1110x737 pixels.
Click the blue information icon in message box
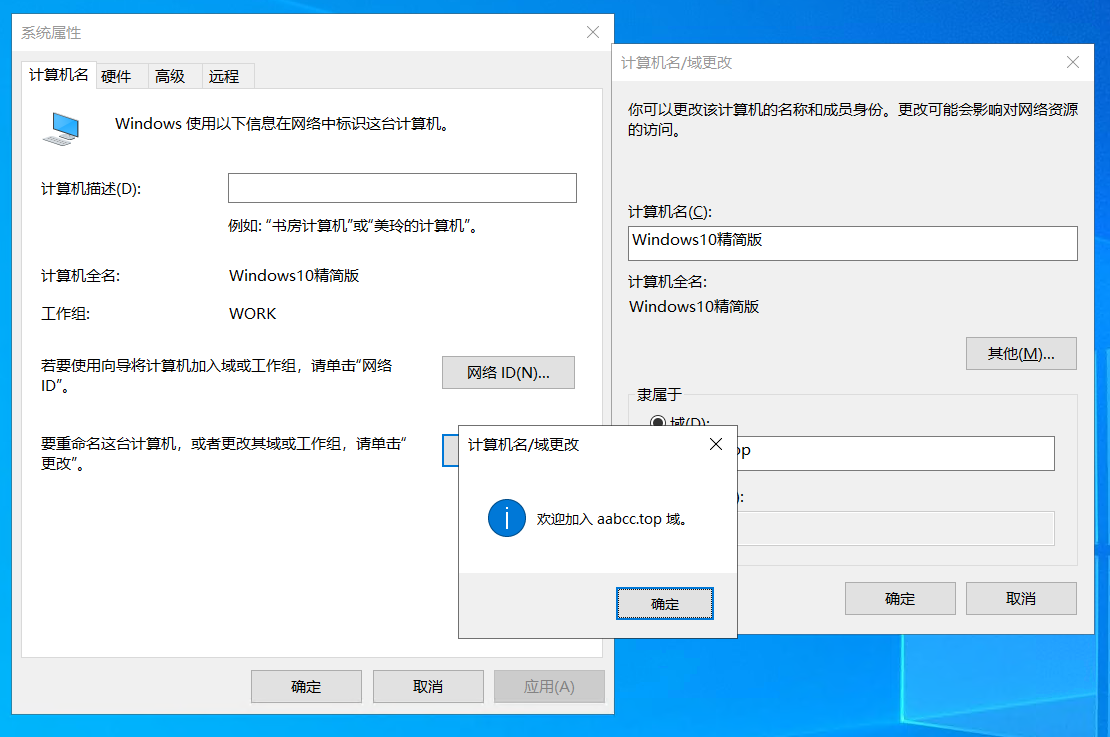click(x=507, y=518)
